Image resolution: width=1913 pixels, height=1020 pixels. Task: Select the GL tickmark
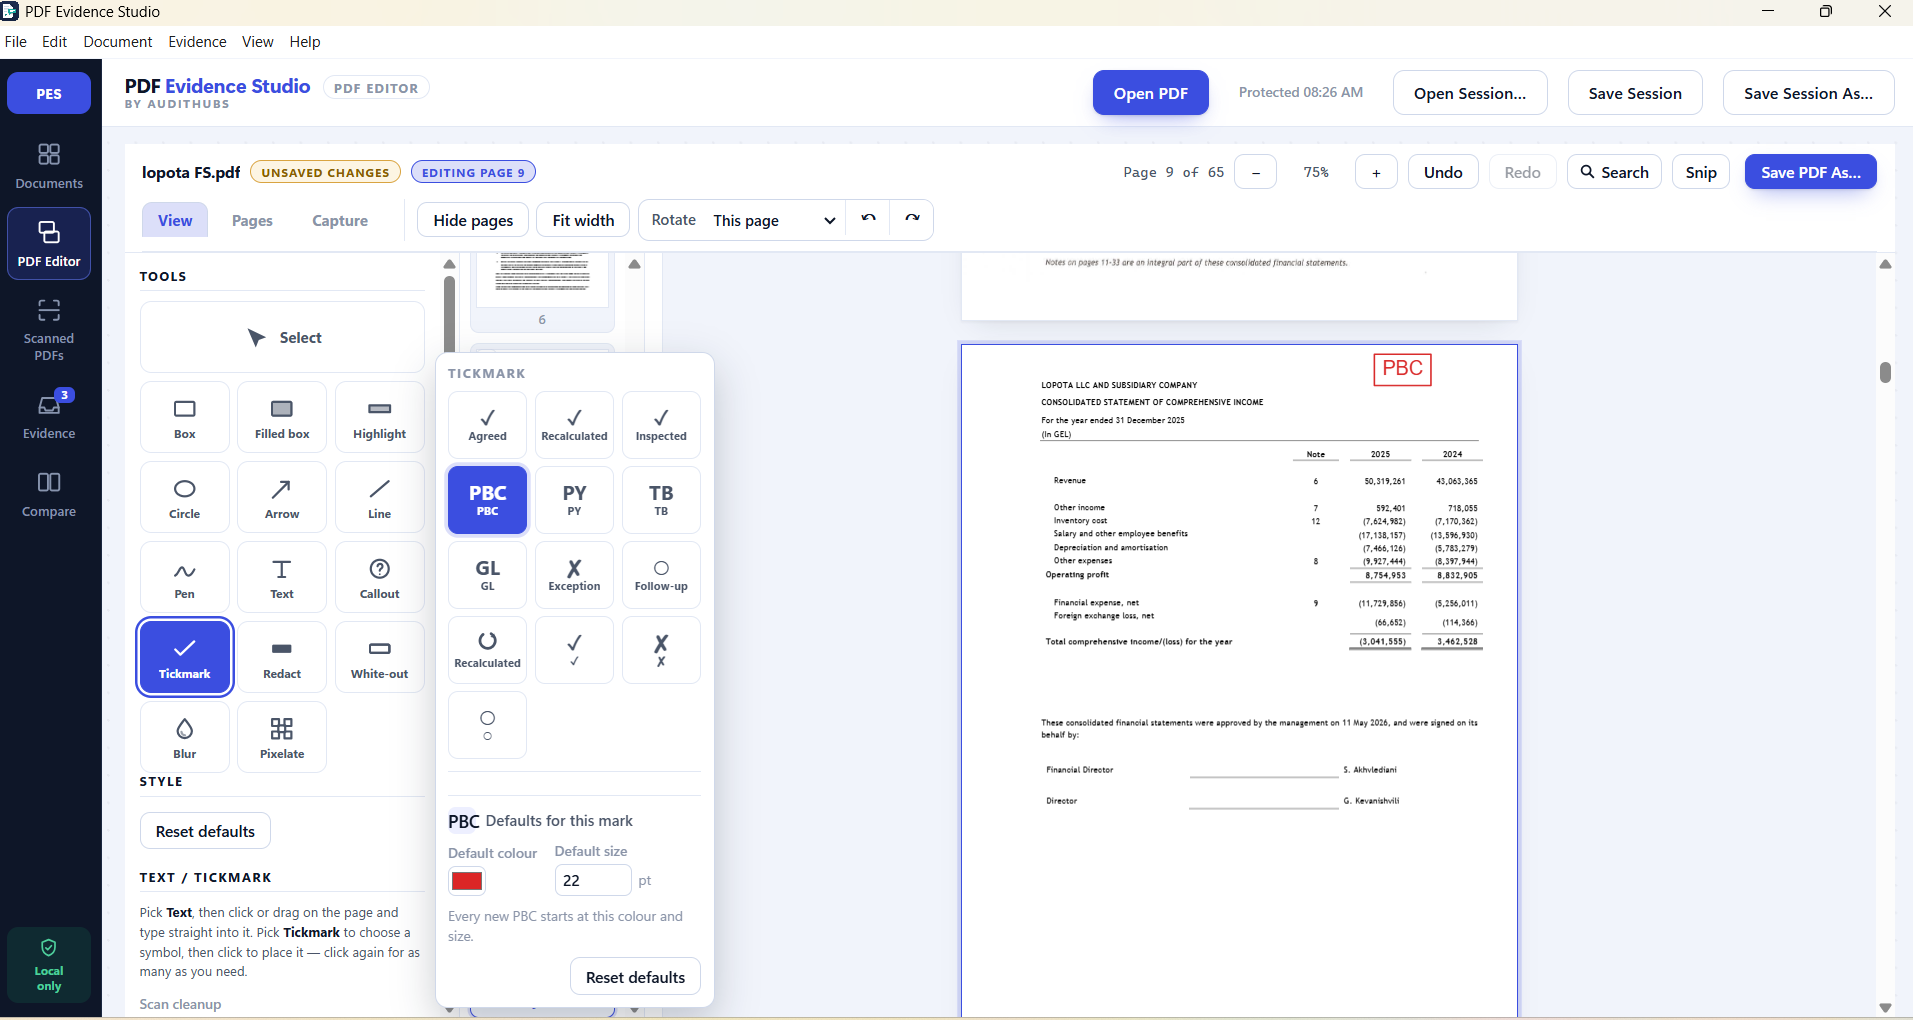click(x=488, y=575)
